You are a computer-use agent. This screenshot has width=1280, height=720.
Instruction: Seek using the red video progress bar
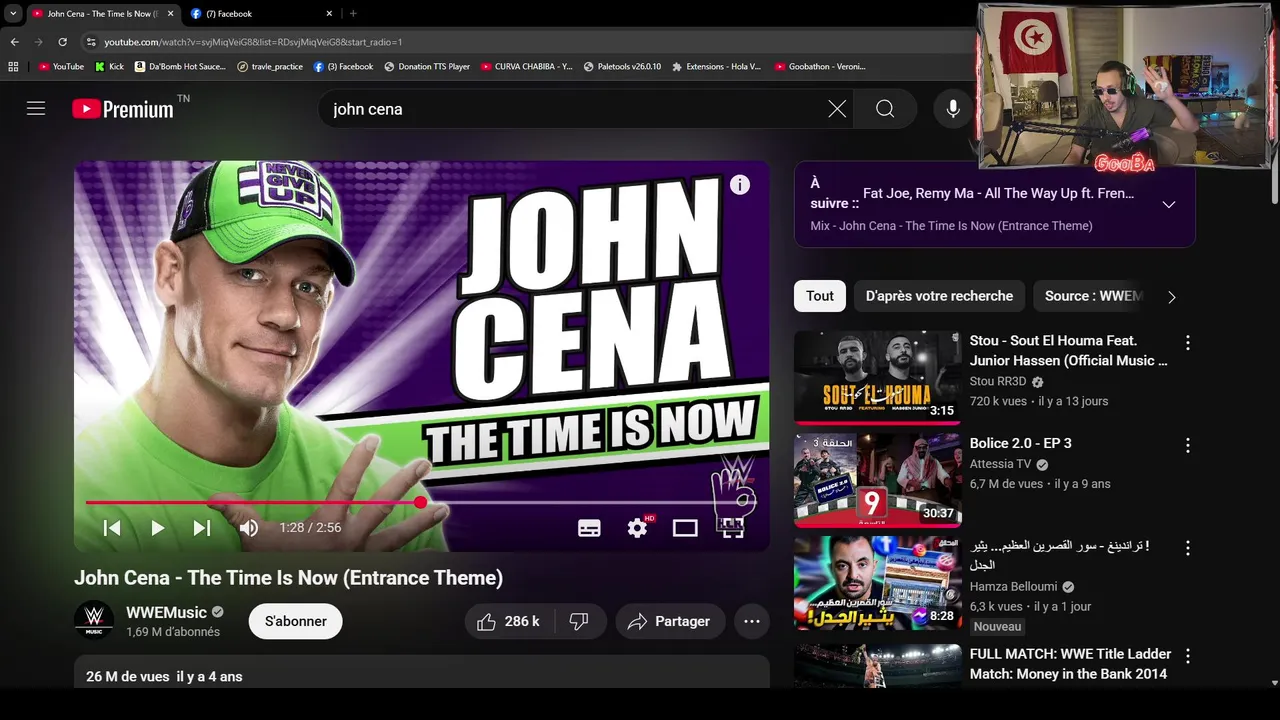[421, 502]
